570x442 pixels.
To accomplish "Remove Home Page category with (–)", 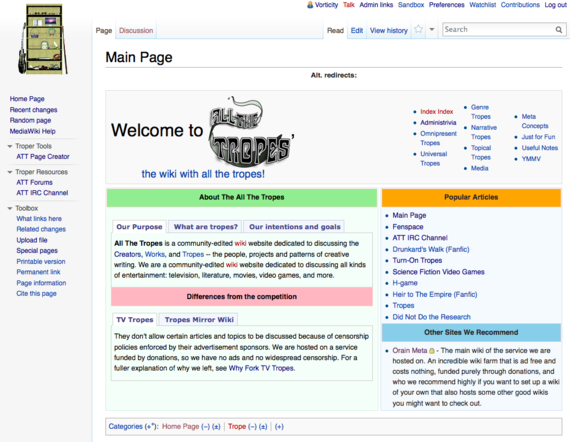I will [206, 427].
